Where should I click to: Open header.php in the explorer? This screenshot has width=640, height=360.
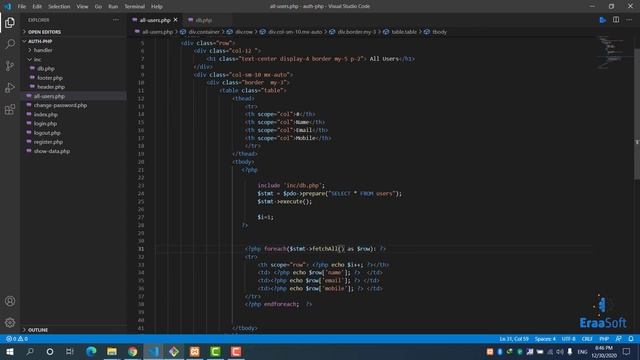tap(51, 87)
